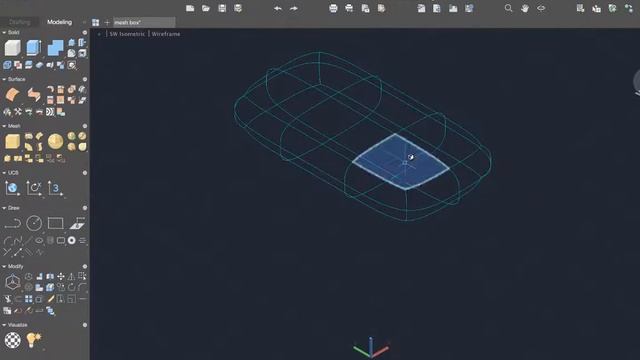This screenshot has height=360, width=640.
Task: Activate the Orbit tool in the top toolbar
Action: tap(541, 8)
